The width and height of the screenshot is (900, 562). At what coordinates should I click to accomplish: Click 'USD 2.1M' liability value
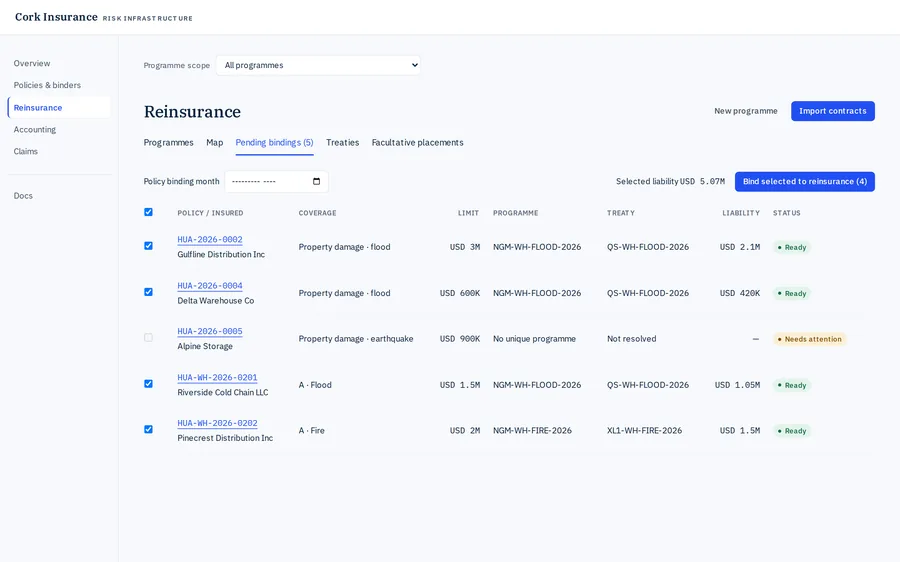coord(740,247)
